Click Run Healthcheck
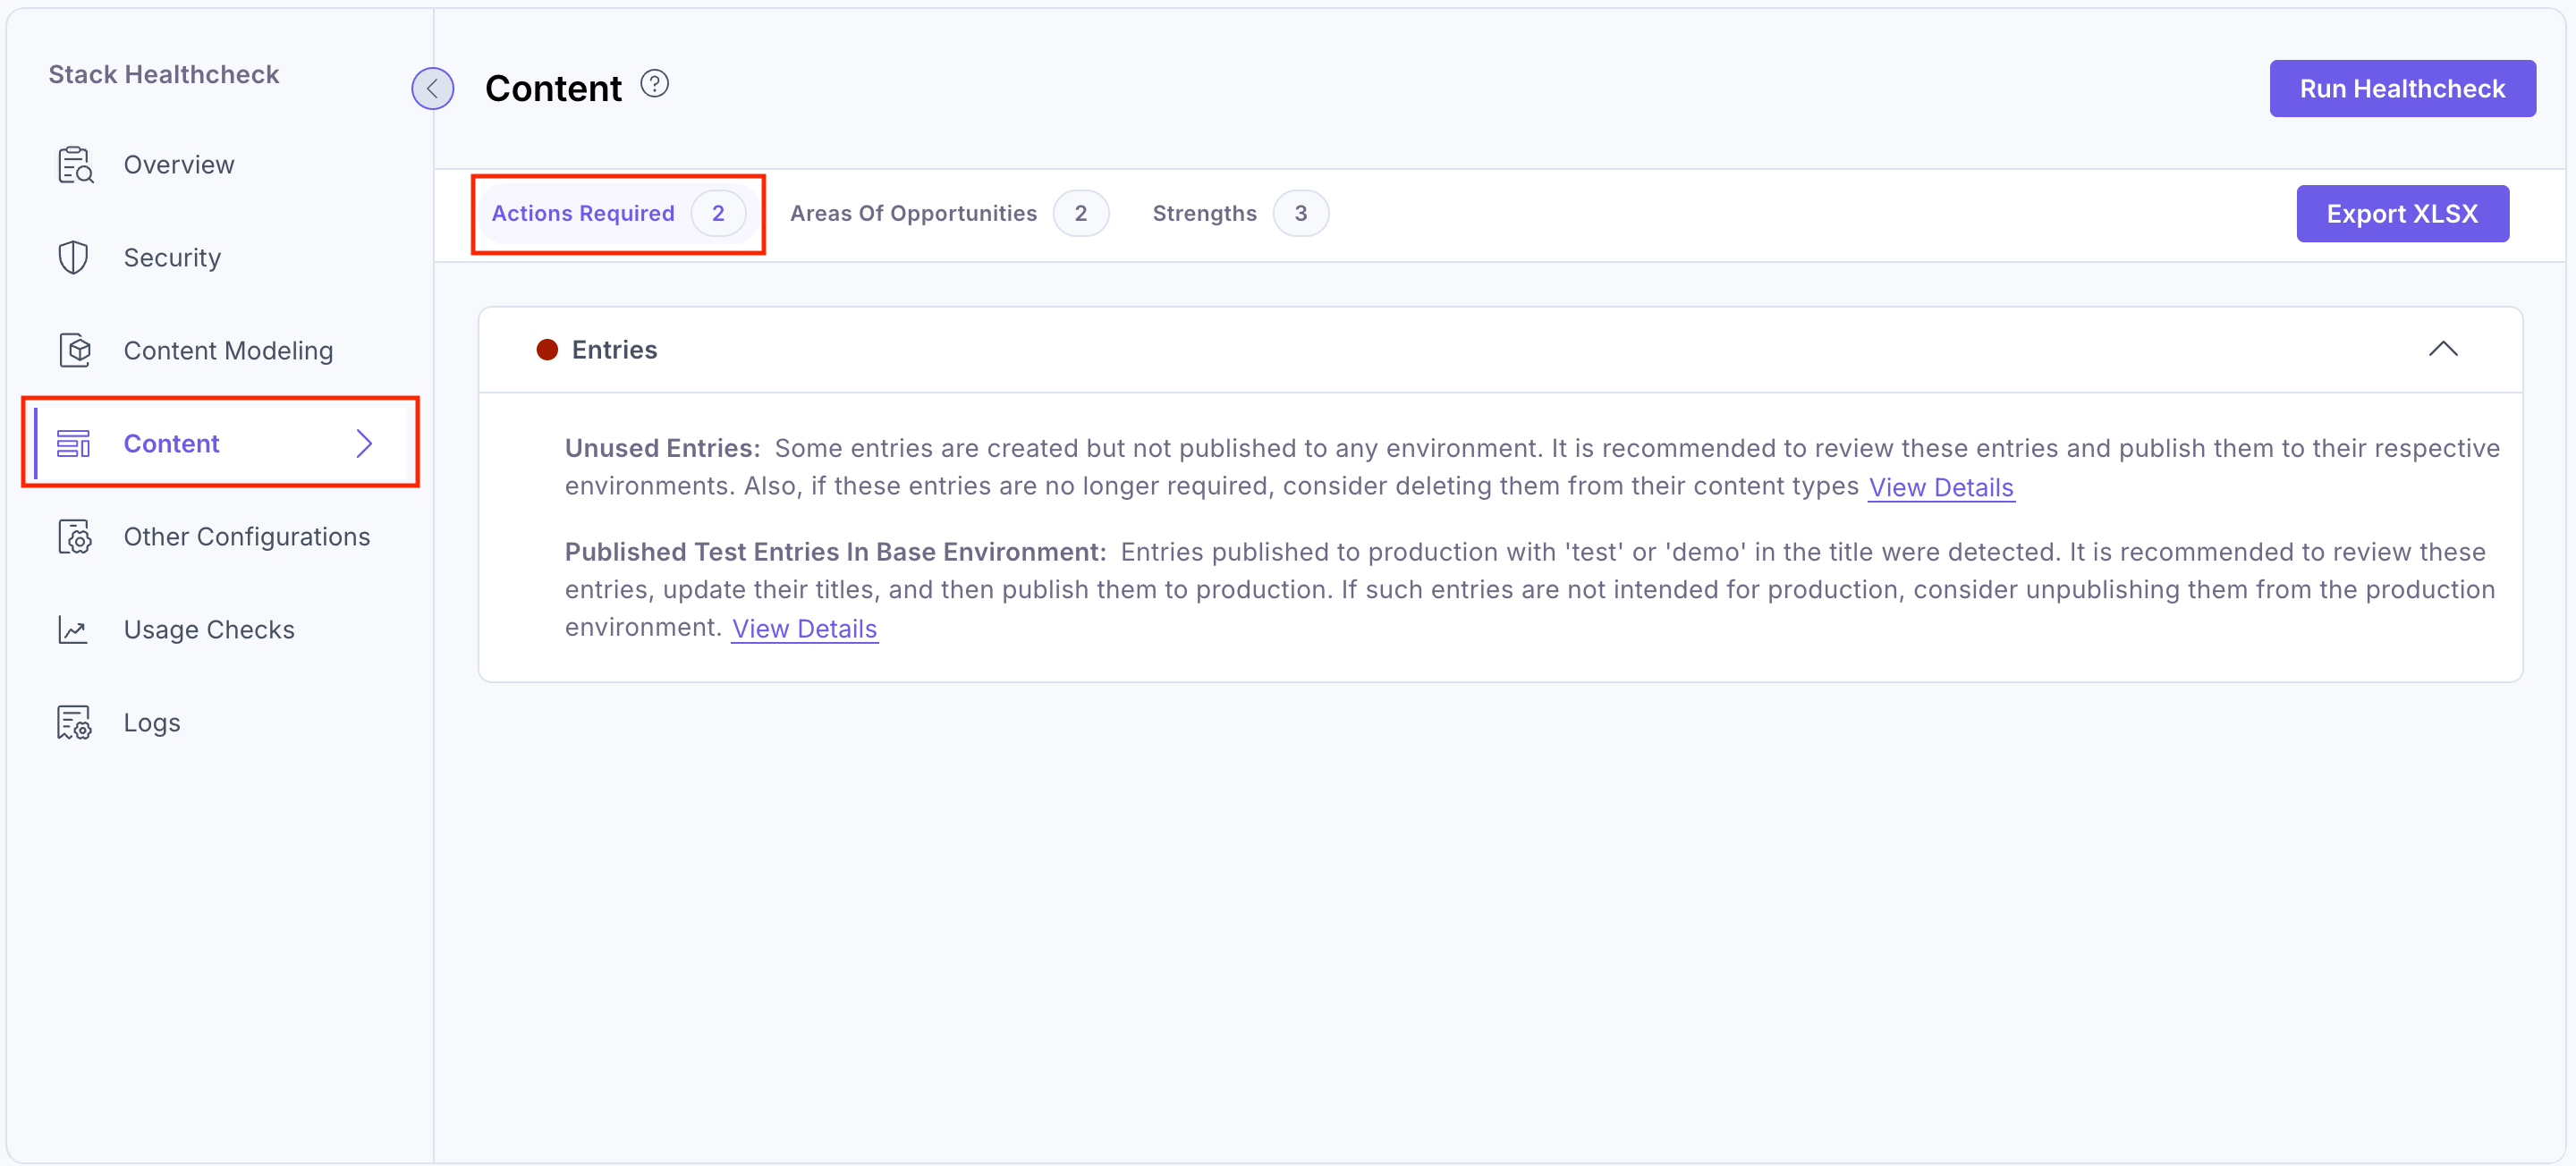 tap(2402, 88)
